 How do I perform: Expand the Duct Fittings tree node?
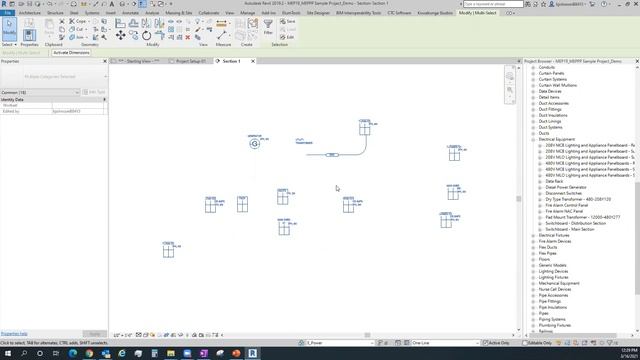coord(533,109)
